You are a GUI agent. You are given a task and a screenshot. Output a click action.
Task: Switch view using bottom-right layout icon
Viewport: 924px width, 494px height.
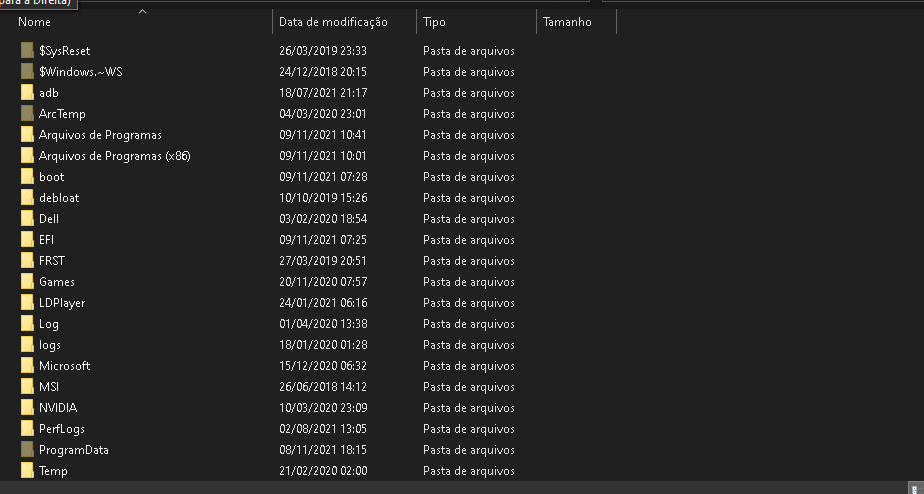click(915, 489)
